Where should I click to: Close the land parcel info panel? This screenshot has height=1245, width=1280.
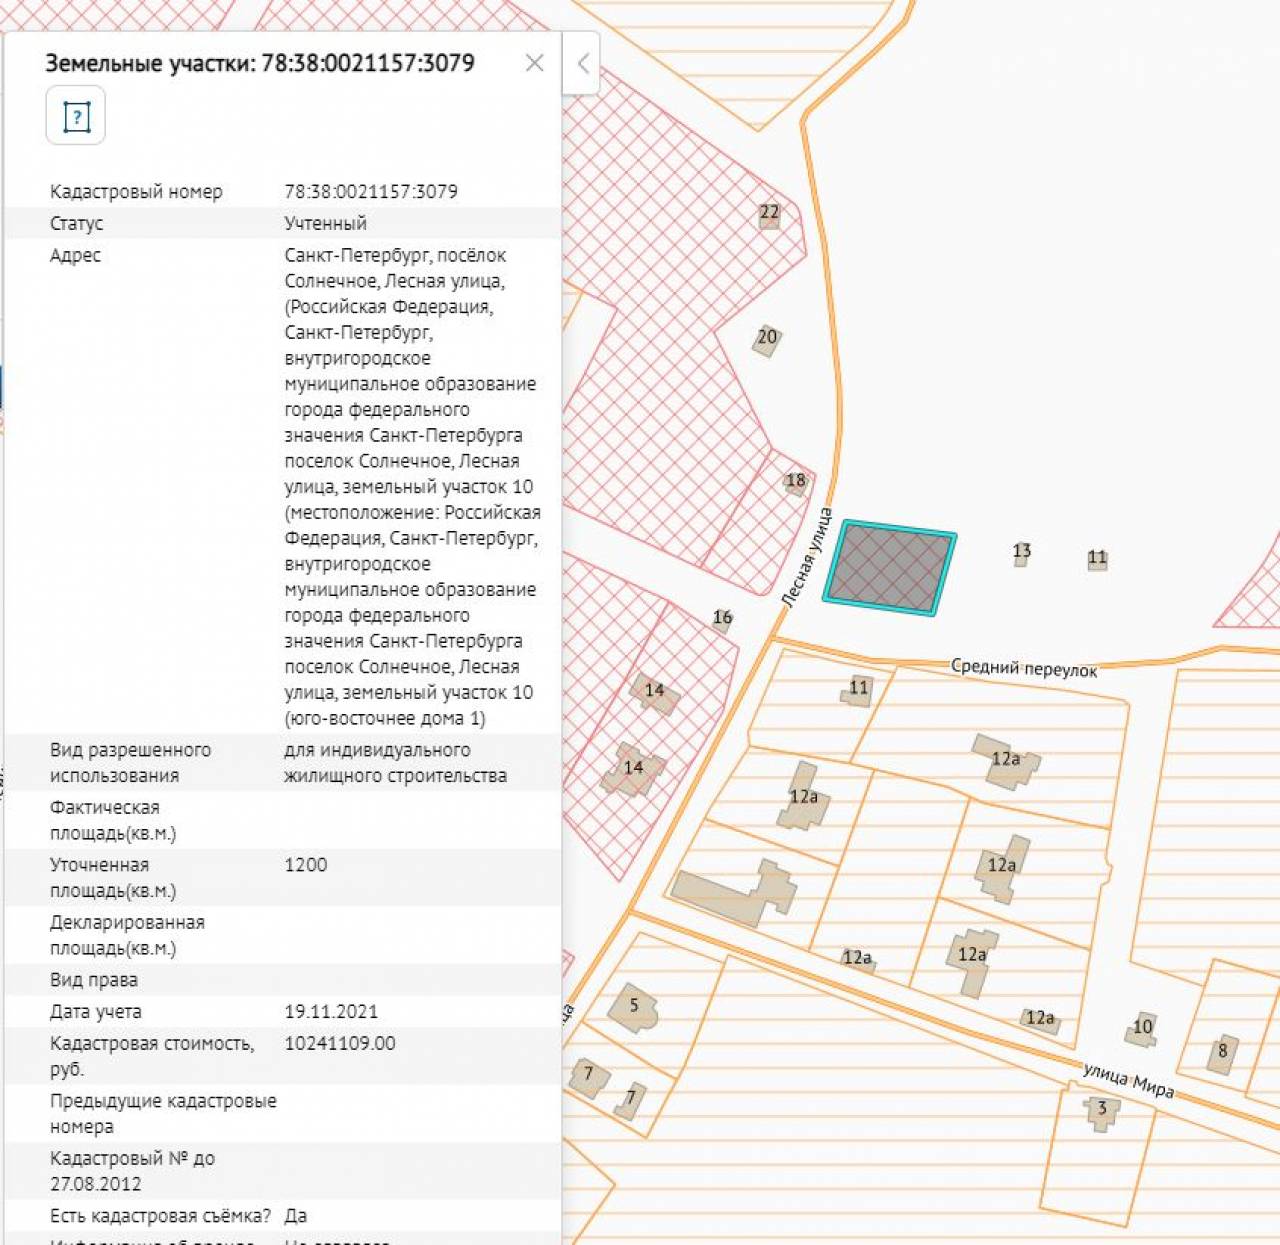coord(535,63)
